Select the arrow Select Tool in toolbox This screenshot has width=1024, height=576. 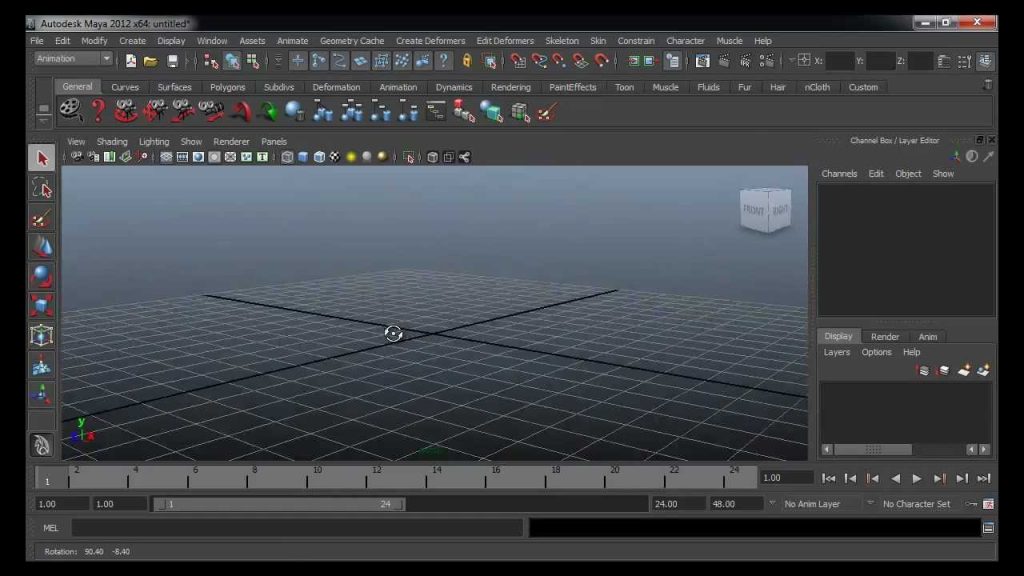[x=42, y=159]
